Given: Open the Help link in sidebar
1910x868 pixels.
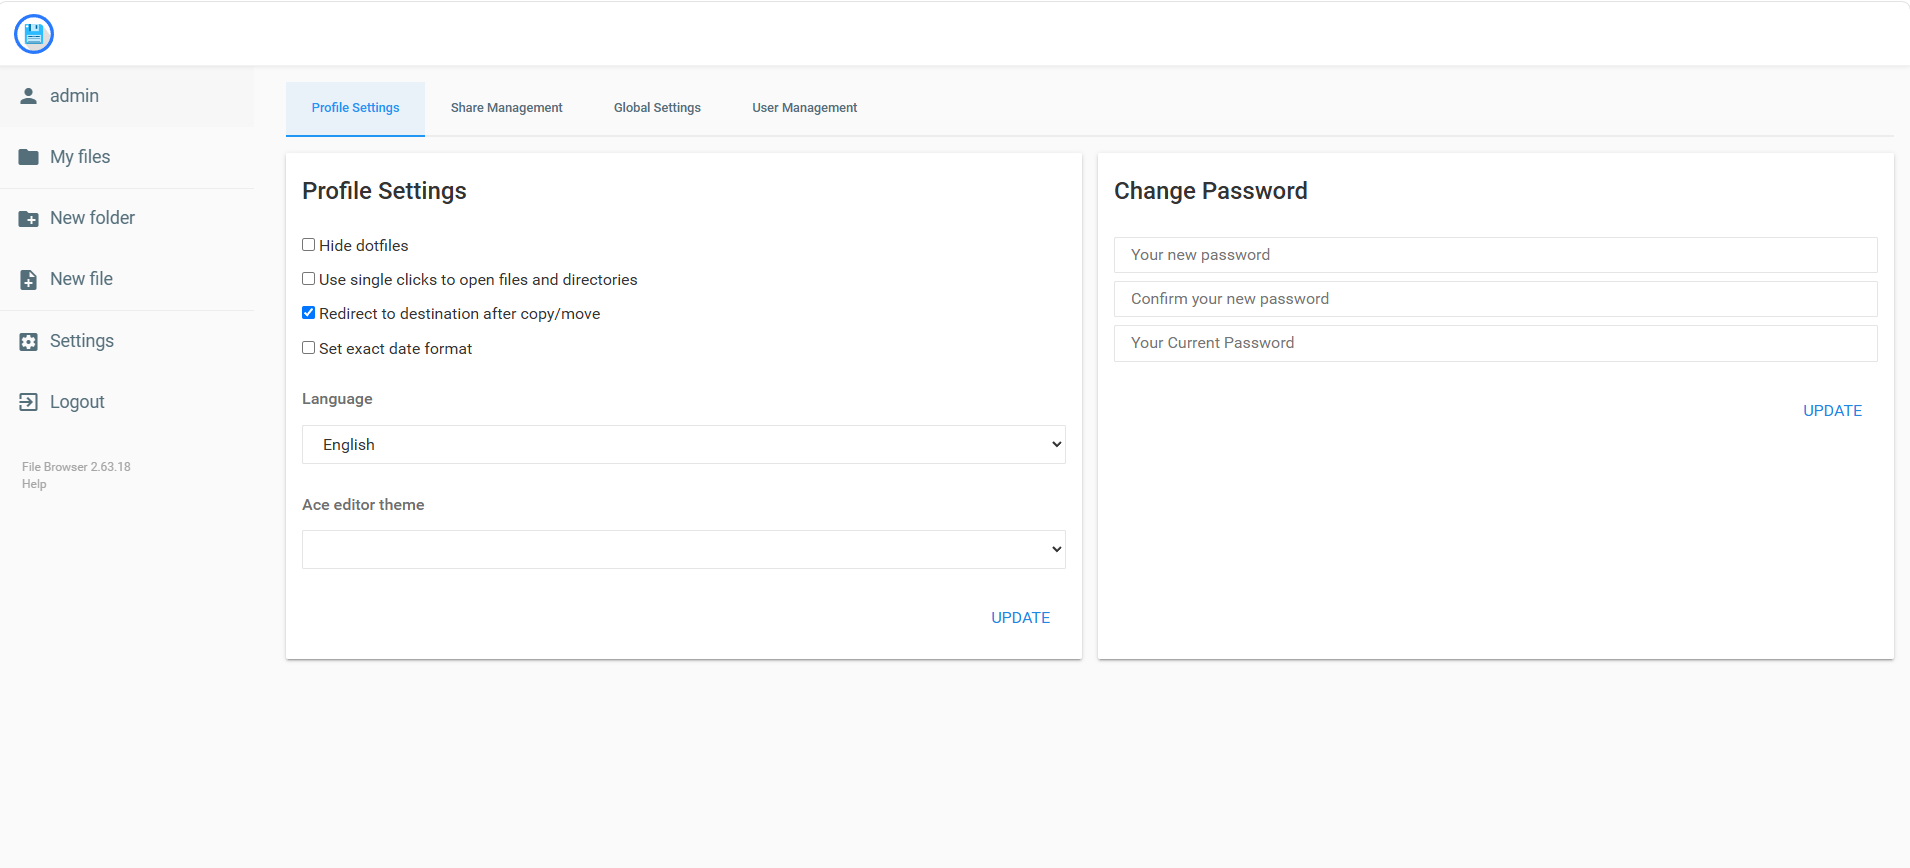Looking at the screenshot, I should (34, 484).
